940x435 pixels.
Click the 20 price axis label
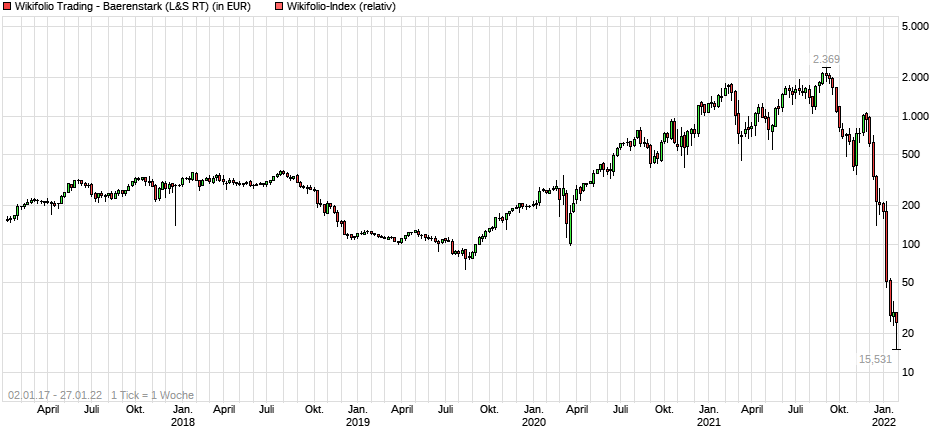point(908,334)
